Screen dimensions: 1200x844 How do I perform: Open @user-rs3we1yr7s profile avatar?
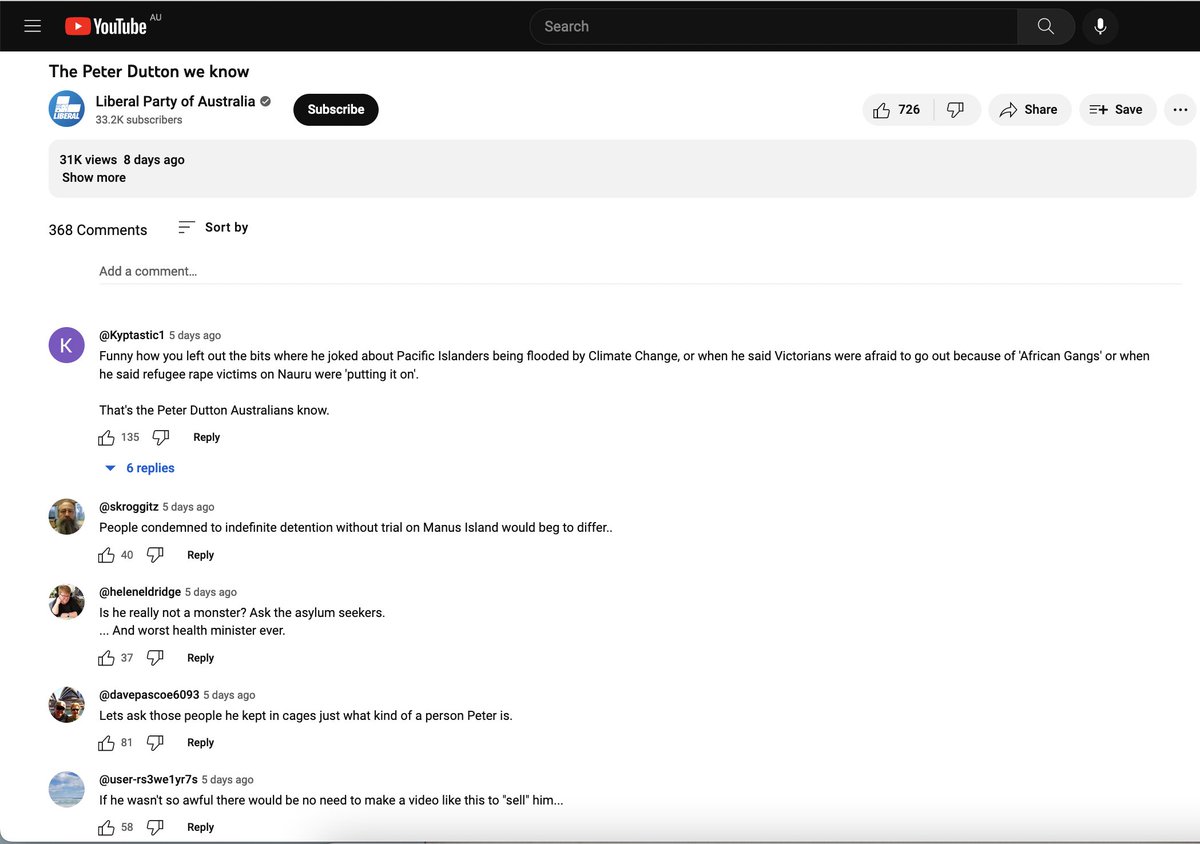67,789
